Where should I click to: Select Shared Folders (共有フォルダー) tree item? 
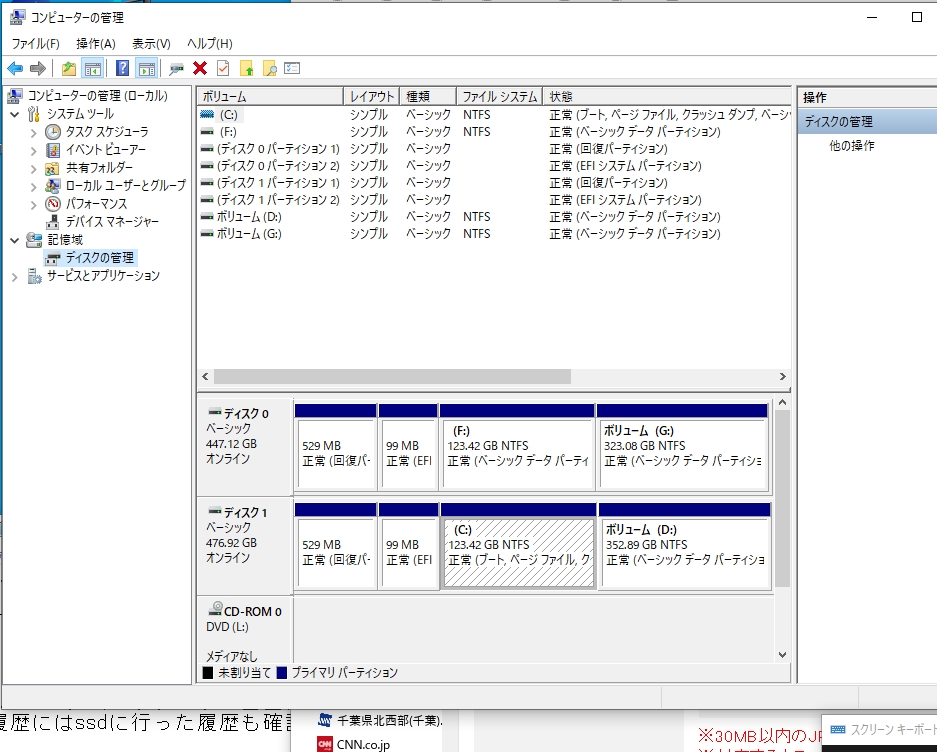click(x=99, y=167)
